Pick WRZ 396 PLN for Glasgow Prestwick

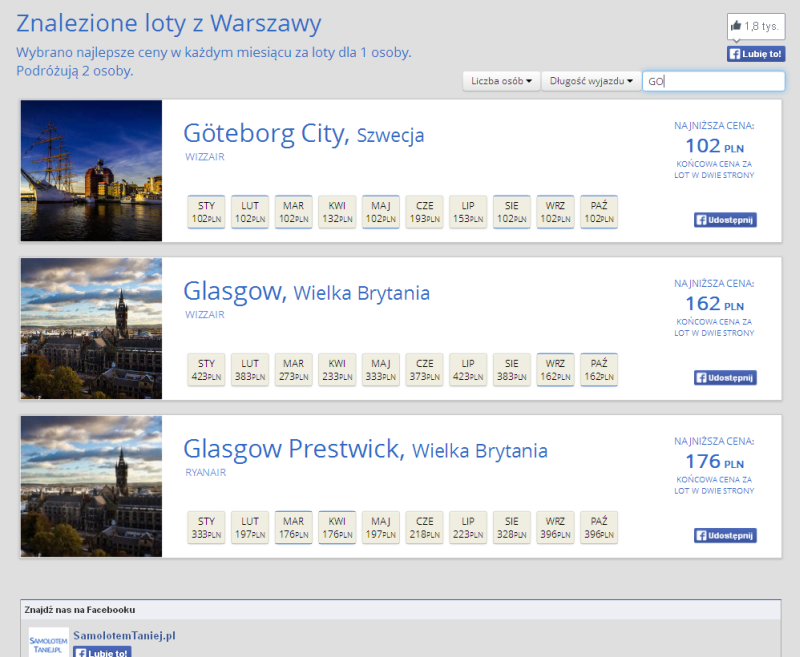pos(555,527)
